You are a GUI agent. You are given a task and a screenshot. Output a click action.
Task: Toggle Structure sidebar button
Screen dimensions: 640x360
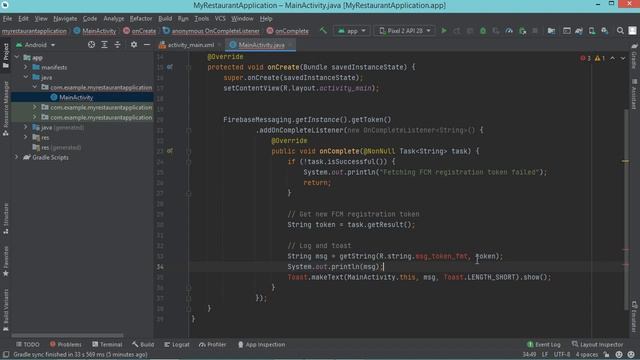click(x=5, y=218)
